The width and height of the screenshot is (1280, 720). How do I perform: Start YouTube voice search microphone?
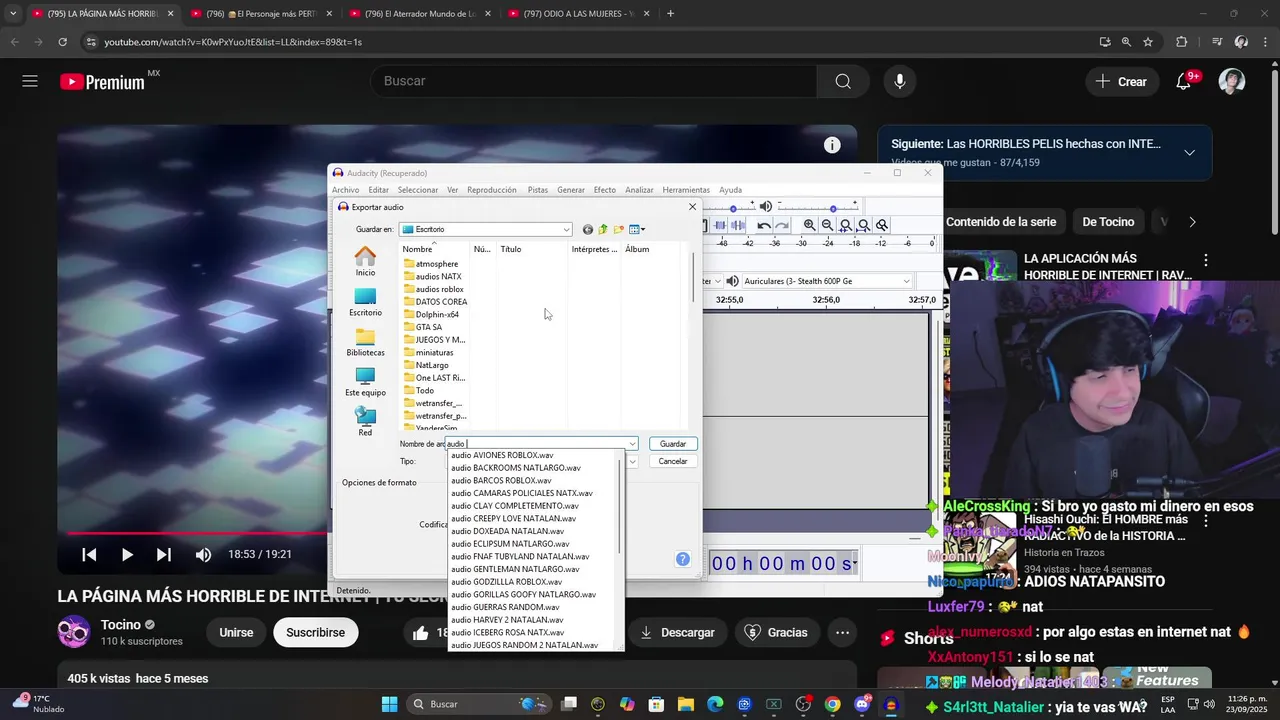pos(900,81)
